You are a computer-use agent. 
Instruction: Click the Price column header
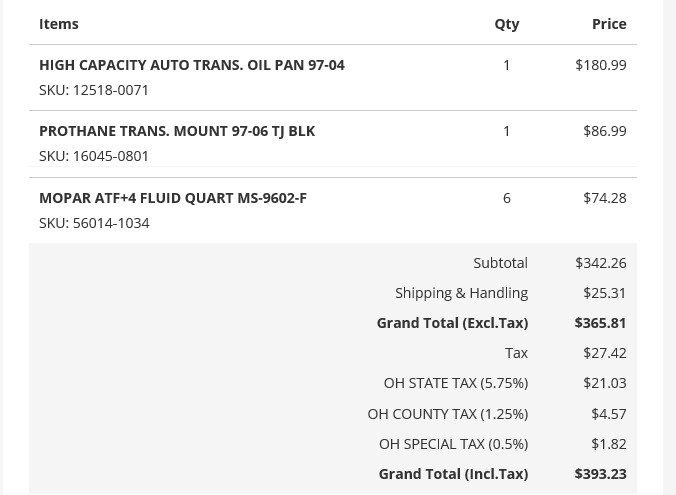tap(608, 24)
